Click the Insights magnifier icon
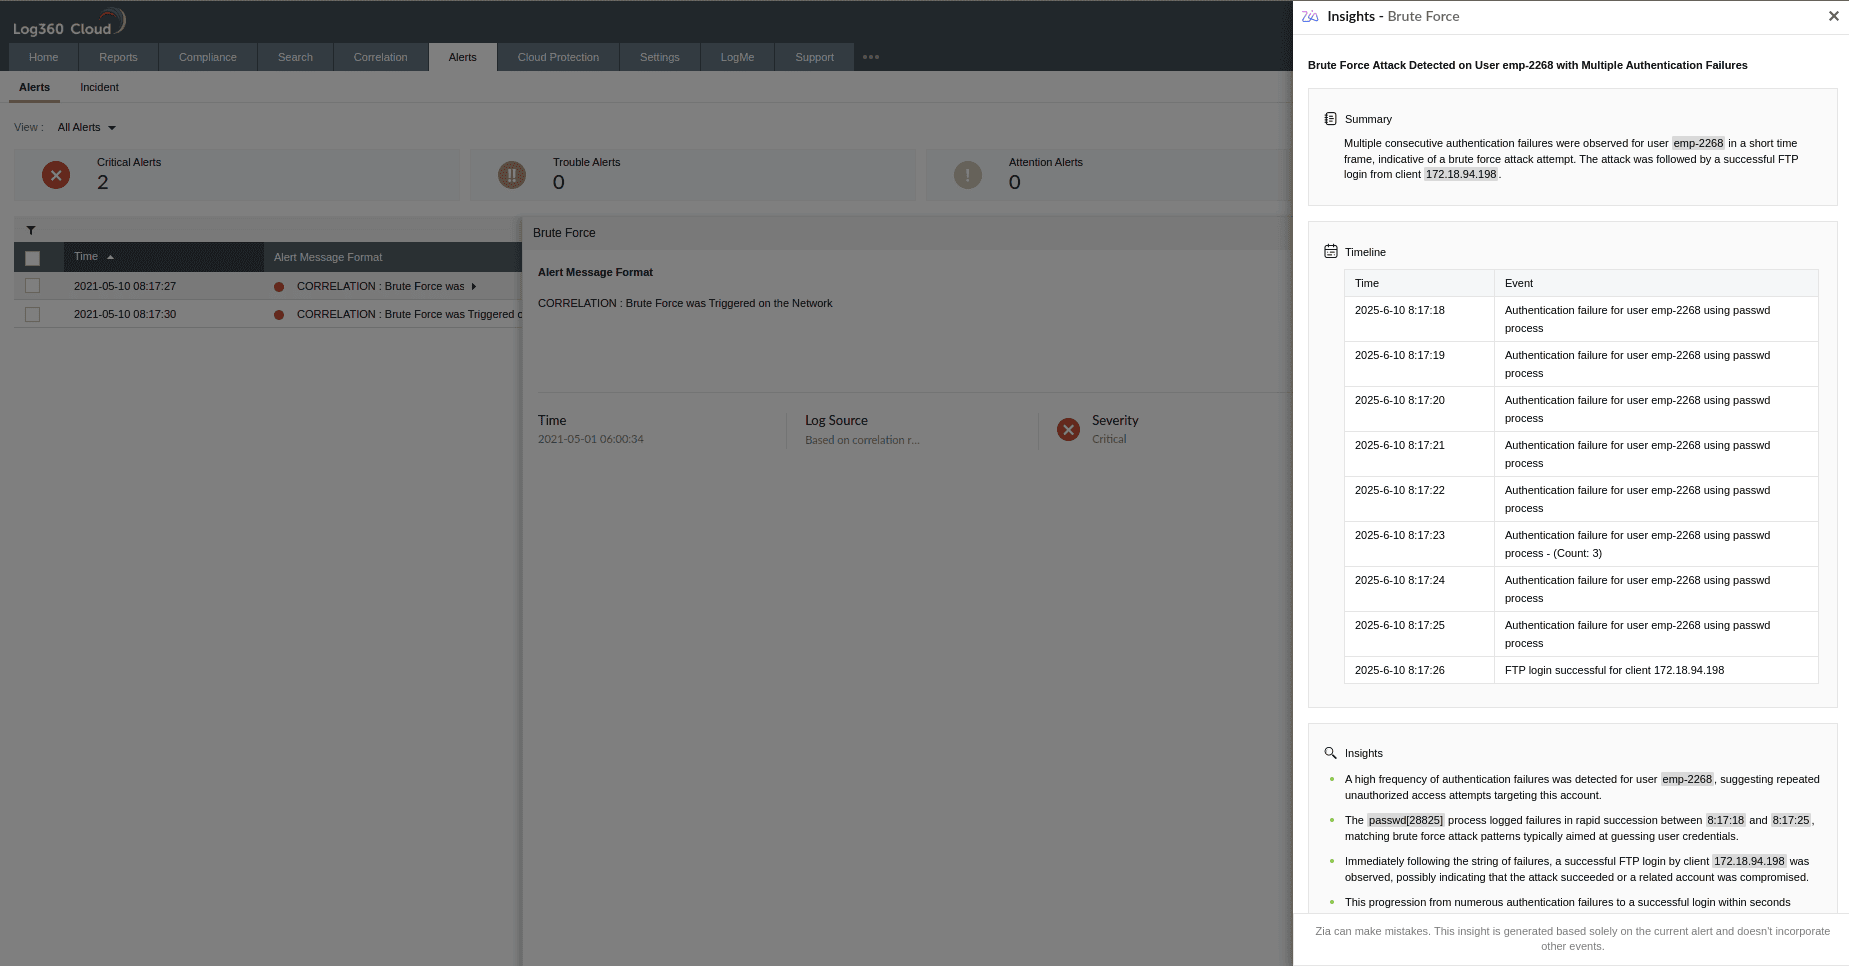This screenshot has width=1849, height=966. coord(1330,752)
